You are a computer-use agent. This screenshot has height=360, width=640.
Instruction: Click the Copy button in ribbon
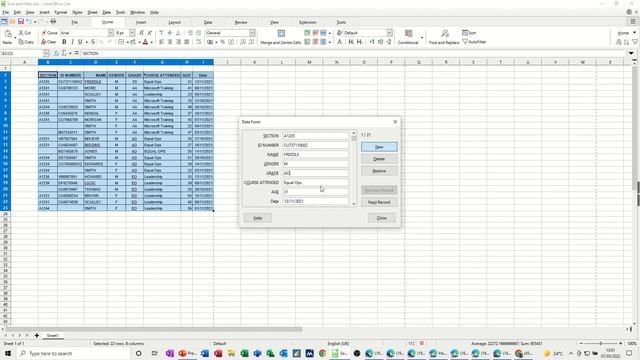click(26, 42)
